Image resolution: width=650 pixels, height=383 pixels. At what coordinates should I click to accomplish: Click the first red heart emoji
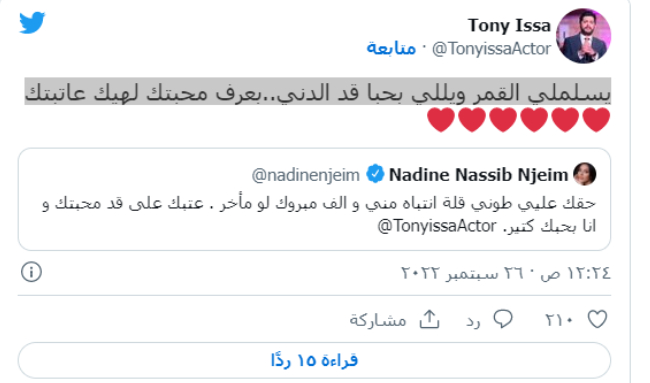click(597, 120)
